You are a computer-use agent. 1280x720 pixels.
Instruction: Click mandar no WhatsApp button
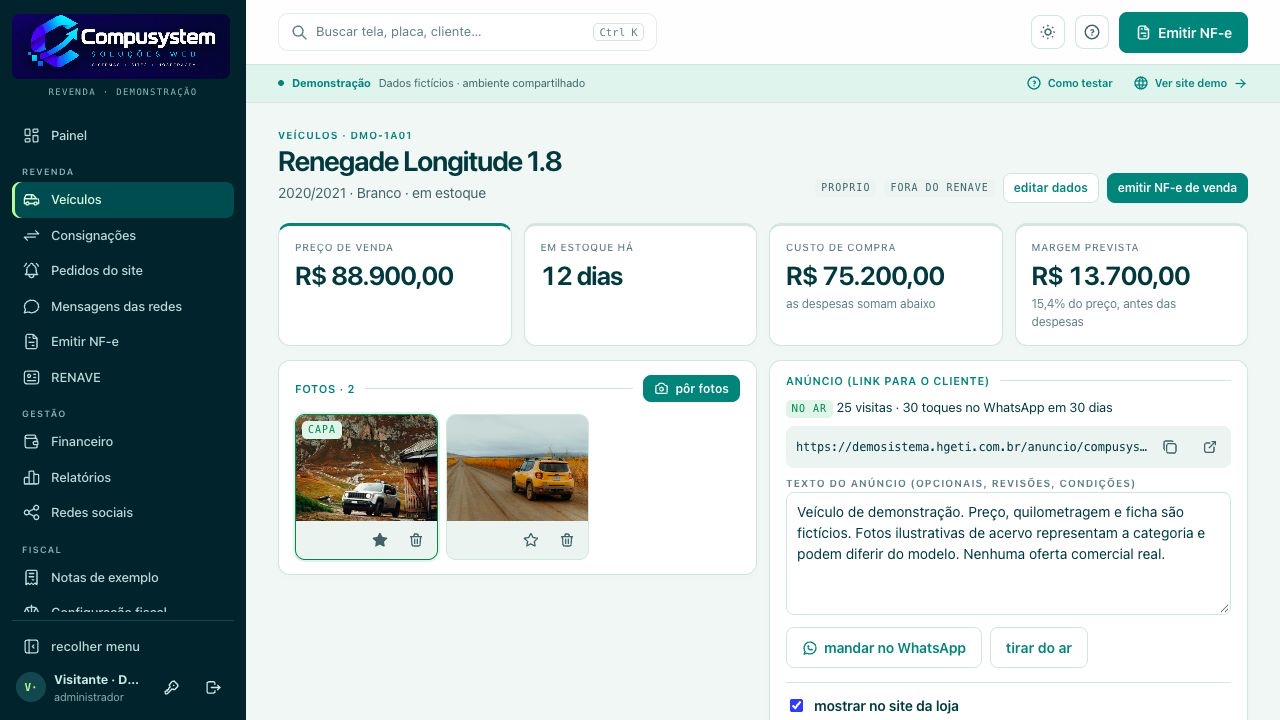pos(884,648)
